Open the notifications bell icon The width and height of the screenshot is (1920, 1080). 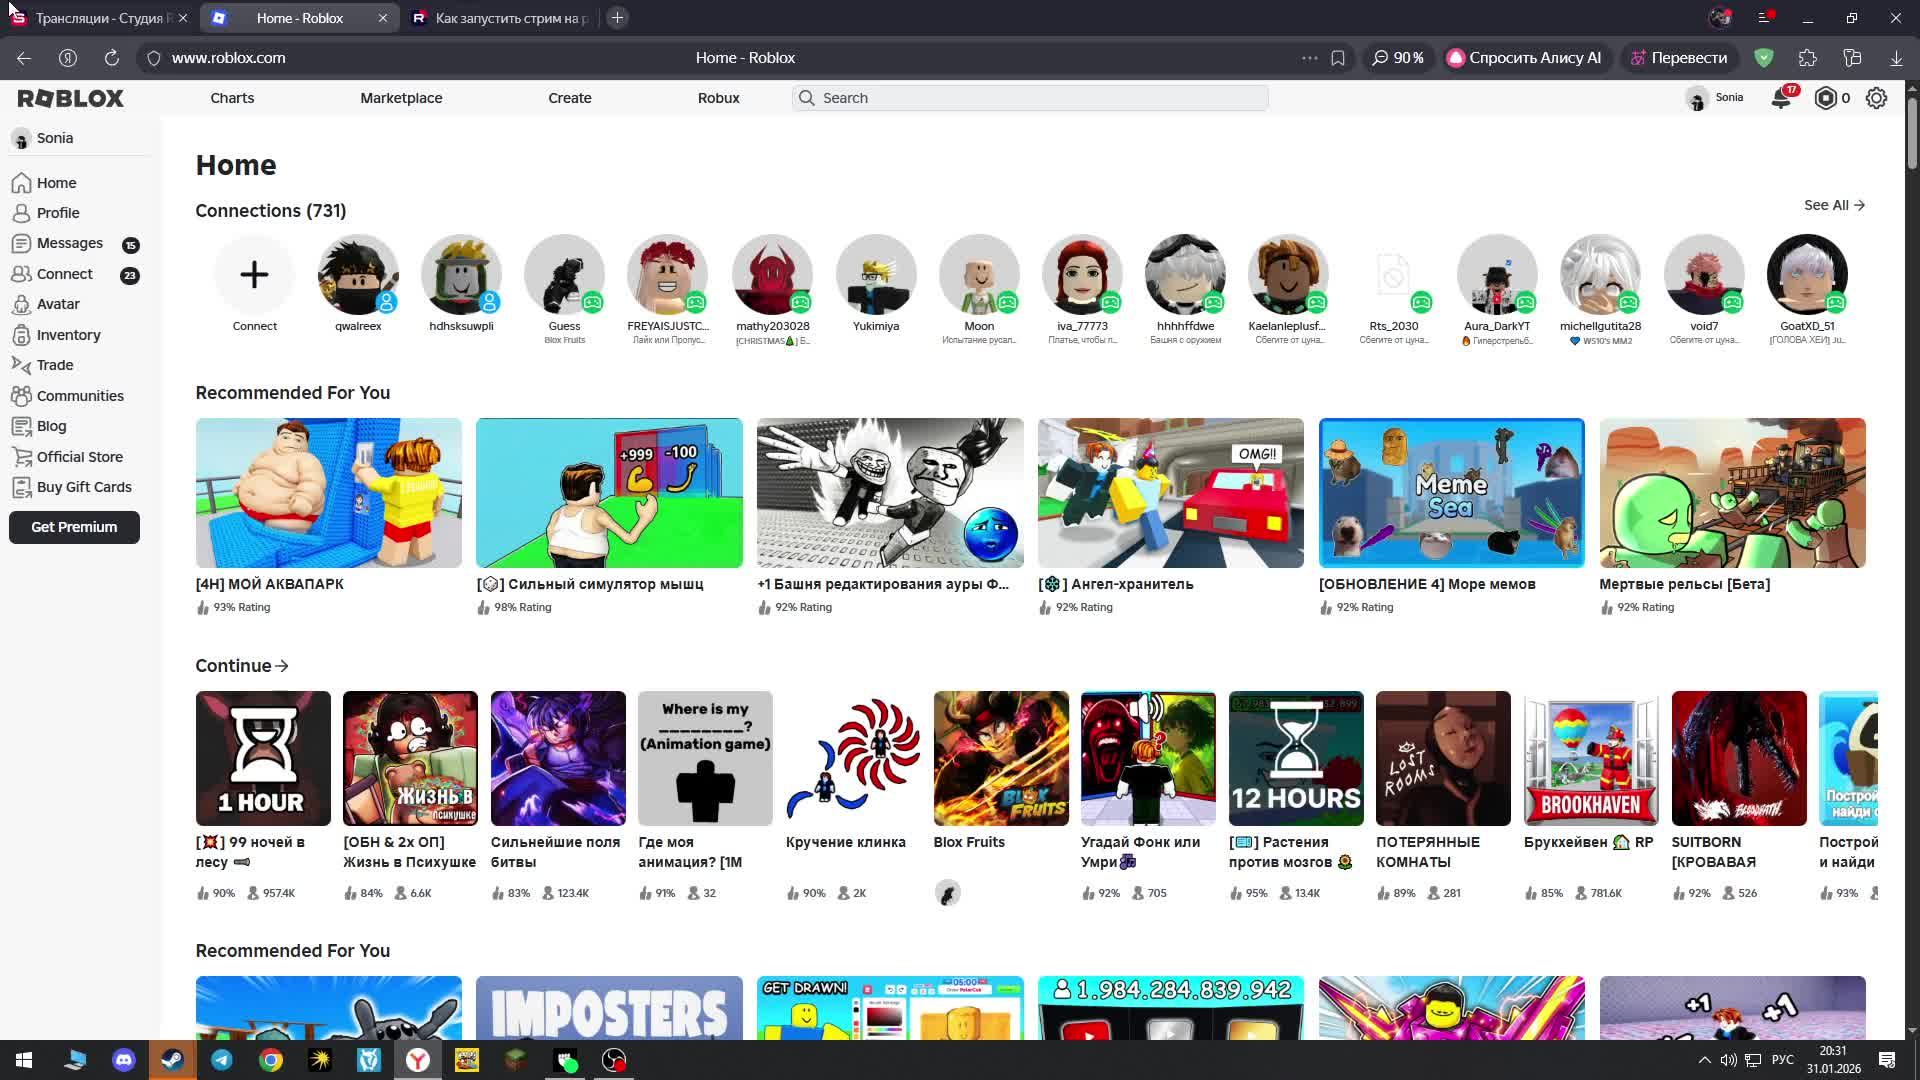(x=1781, y=98)
